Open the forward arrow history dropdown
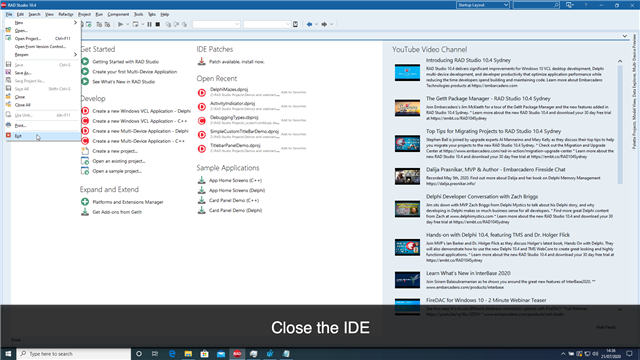The image size is (640, 360). tap(331, 24)
